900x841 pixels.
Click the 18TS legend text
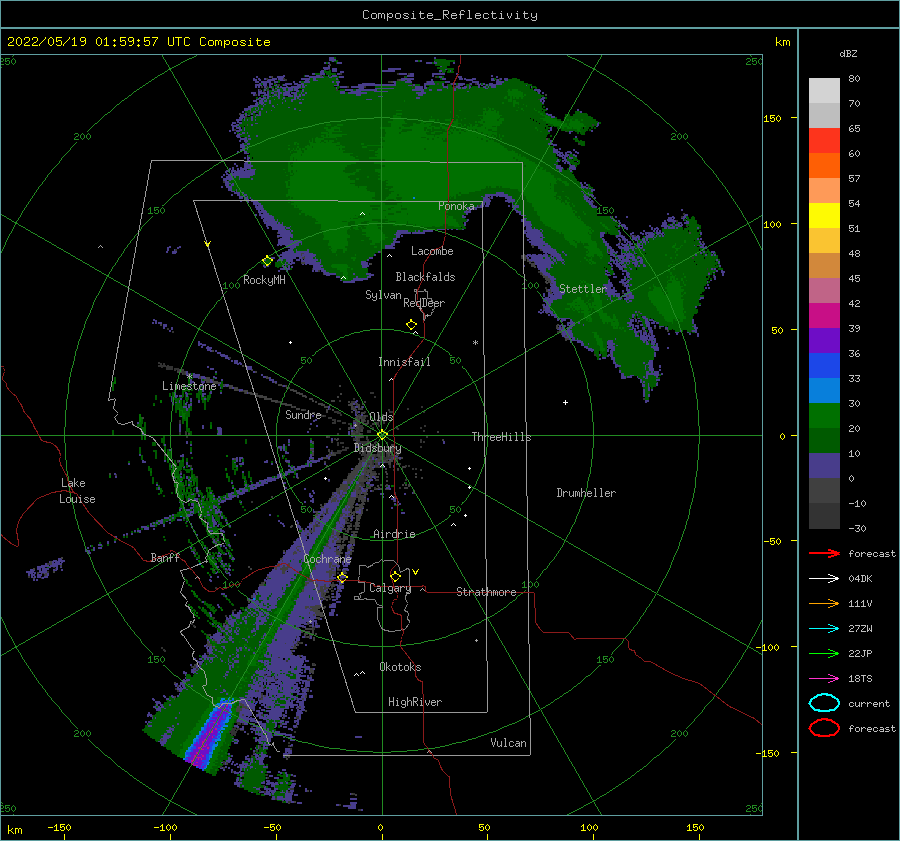pyautogui.click(x=860, y=679)
